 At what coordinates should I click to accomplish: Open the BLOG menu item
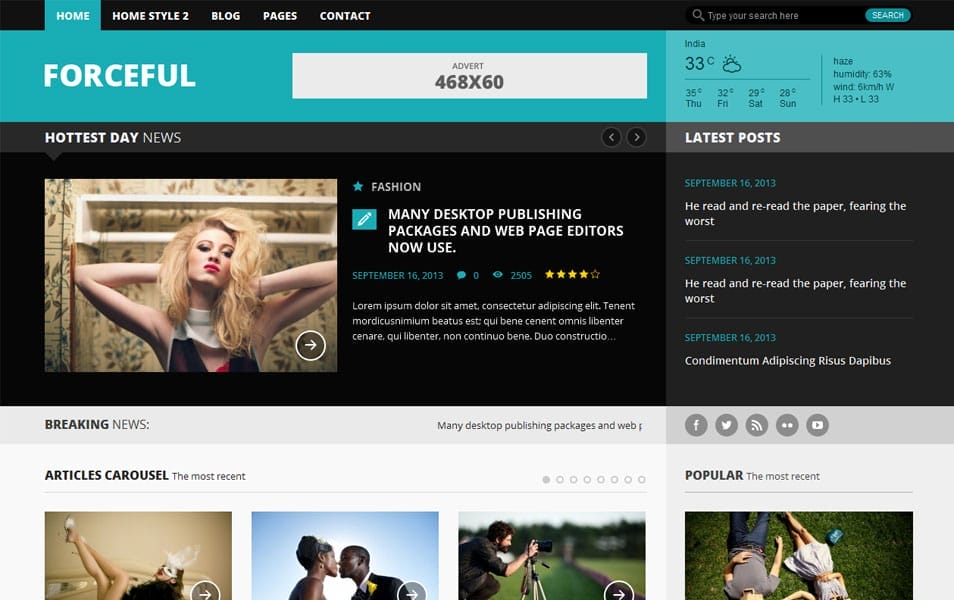tap(225, 15)
